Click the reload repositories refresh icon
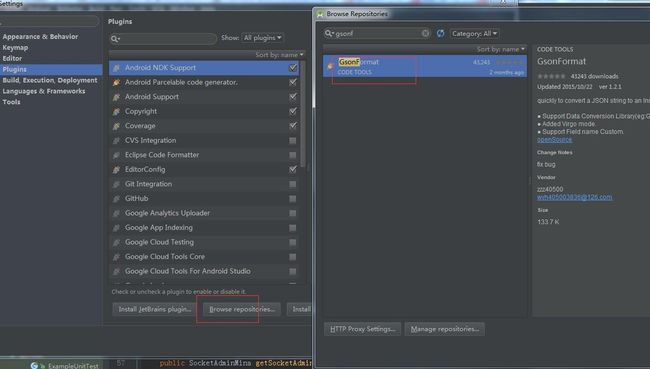650x369 pixels. pyautogui.click(x=440, y=33)
